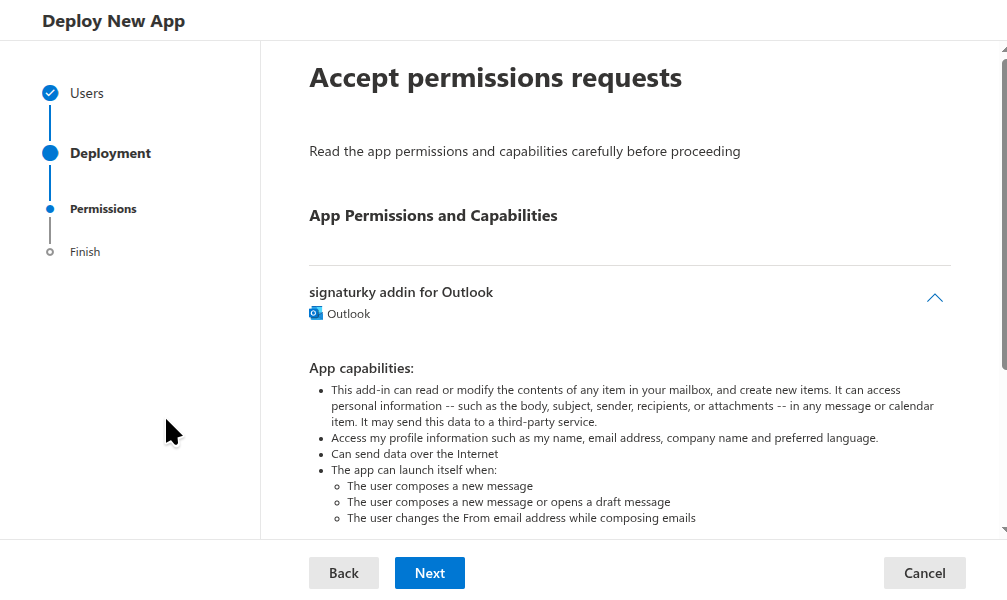Click 'Can send data over the Internet'
1007x600 pixels.
point(415,454)
